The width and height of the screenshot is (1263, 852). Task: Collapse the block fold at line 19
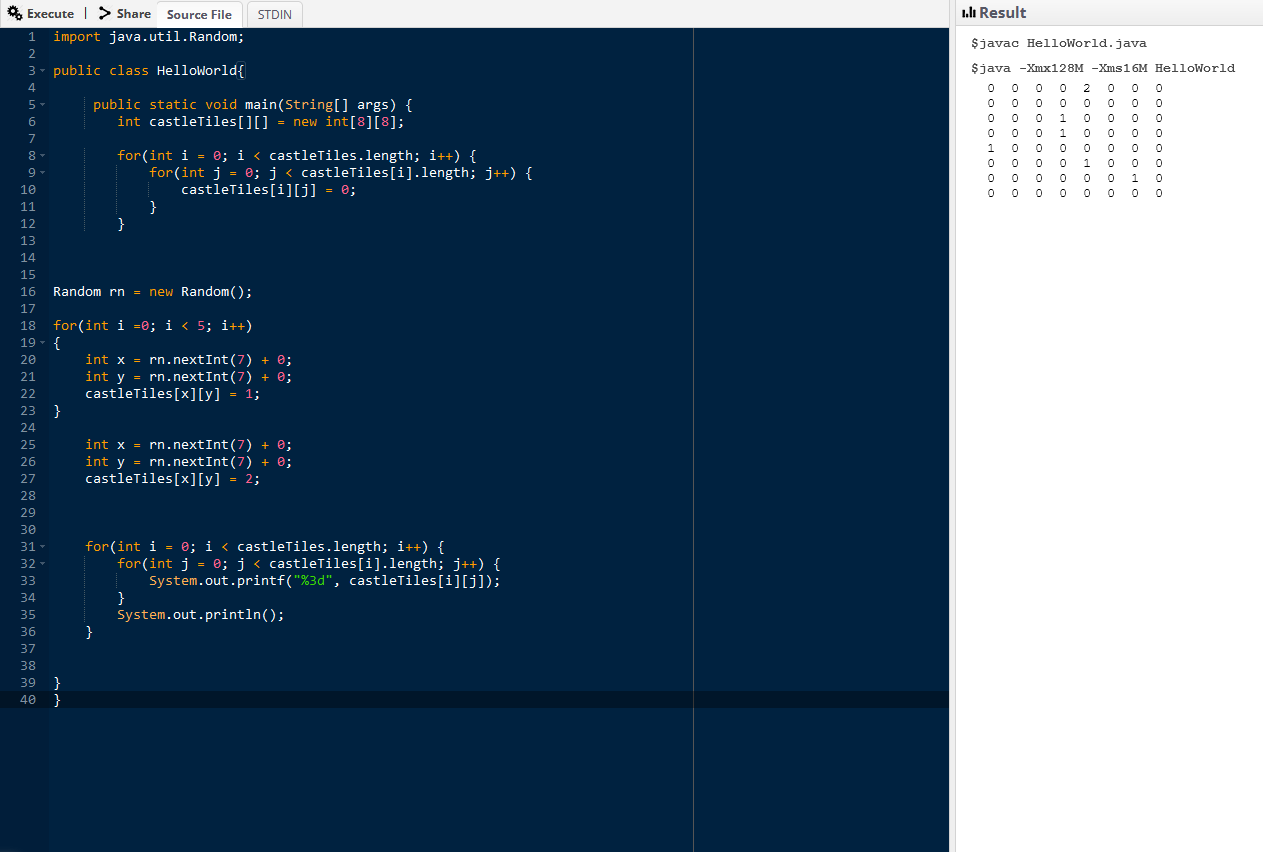click(44, 343)
